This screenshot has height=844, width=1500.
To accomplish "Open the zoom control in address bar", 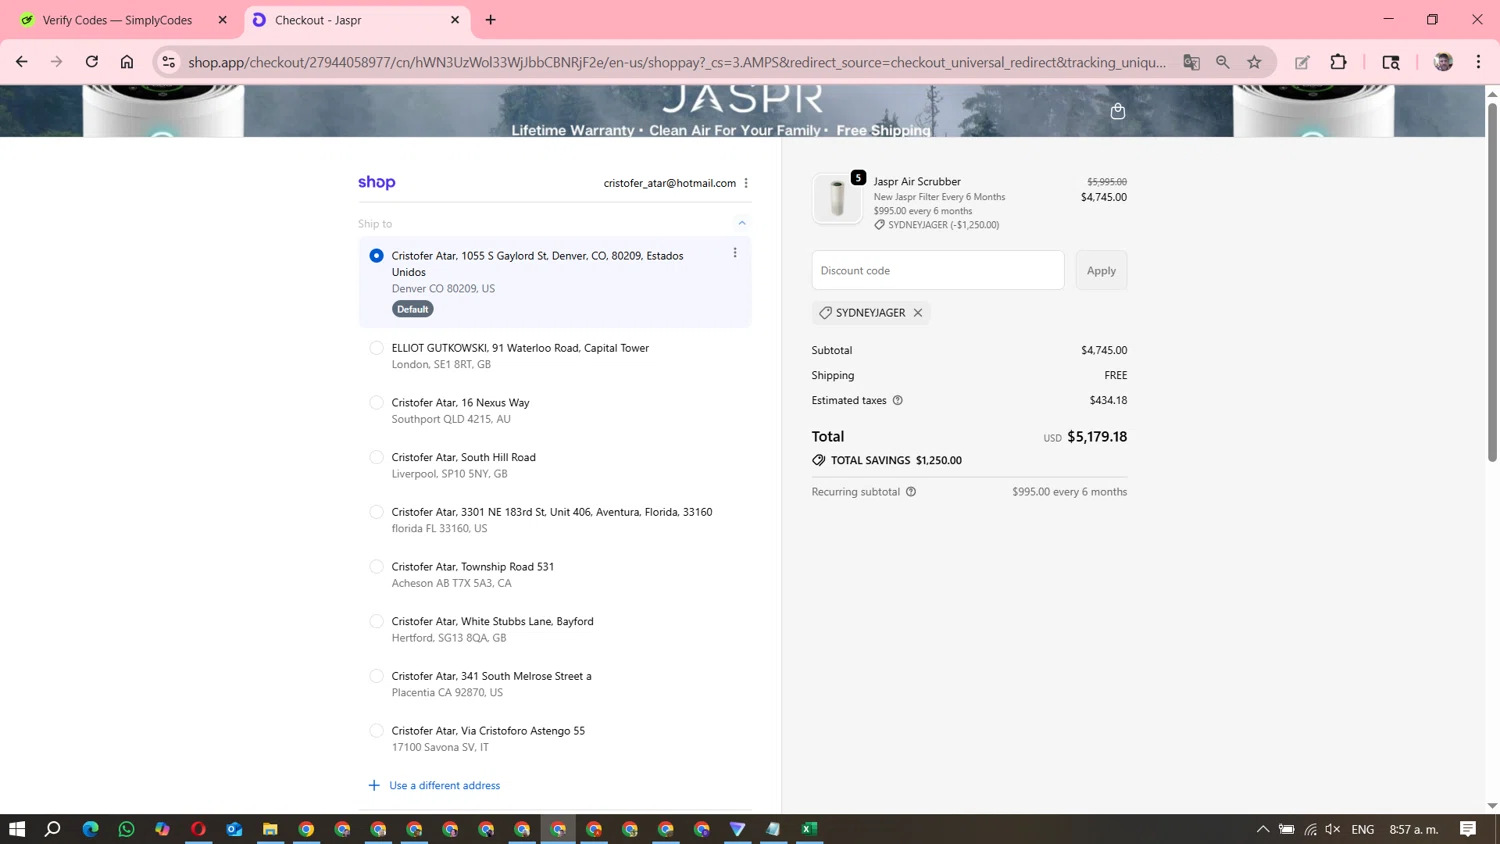I will 1223,62.
